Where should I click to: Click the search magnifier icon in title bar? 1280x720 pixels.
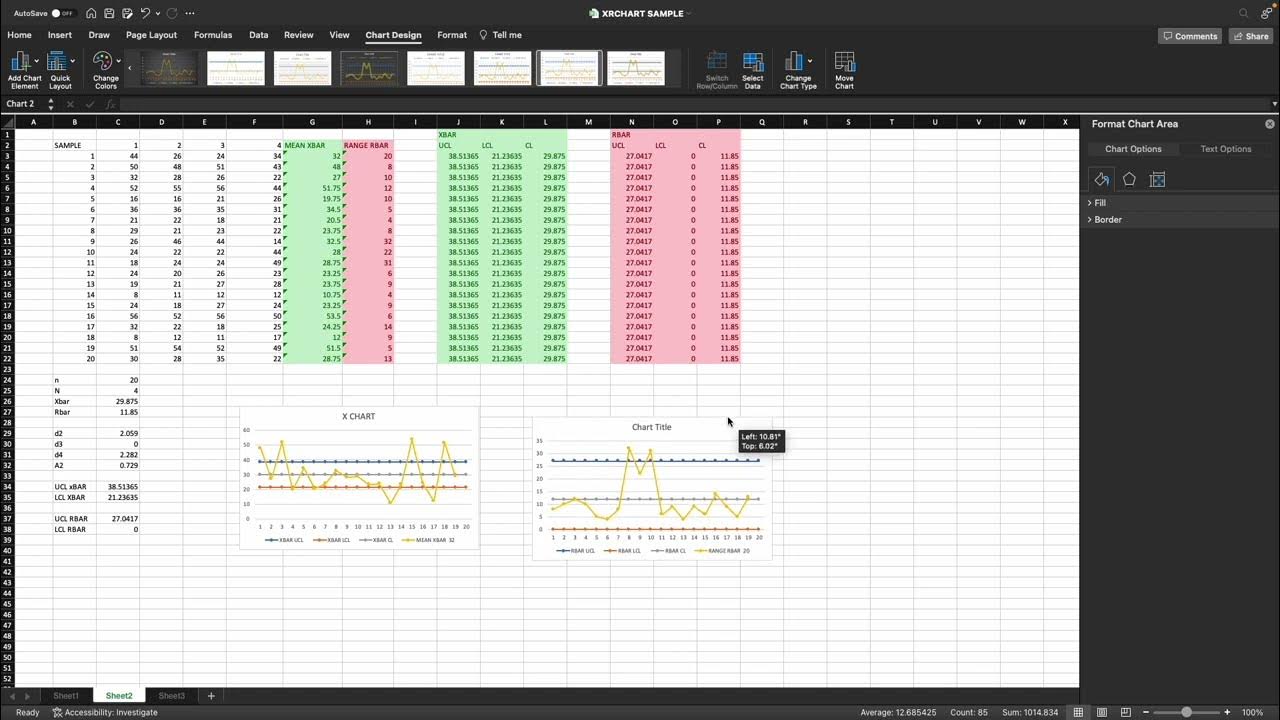[1244, 13]
